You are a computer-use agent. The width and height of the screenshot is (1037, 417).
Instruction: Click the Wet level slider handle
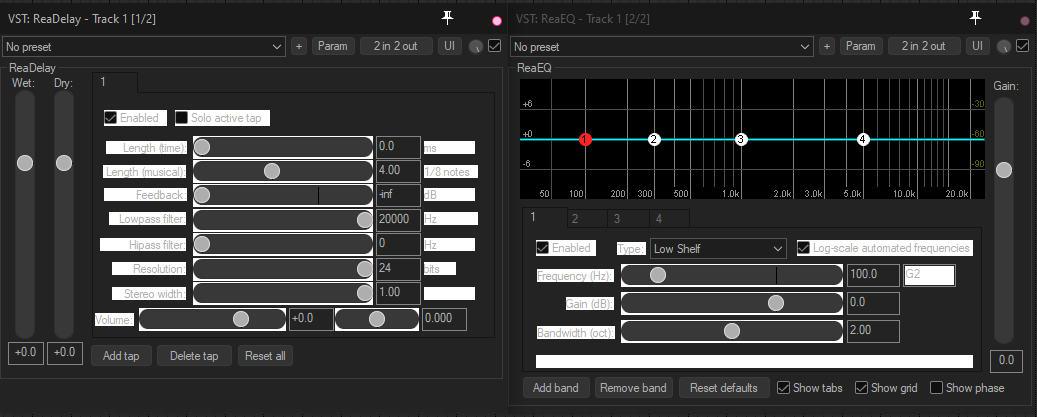click(25, 163)
